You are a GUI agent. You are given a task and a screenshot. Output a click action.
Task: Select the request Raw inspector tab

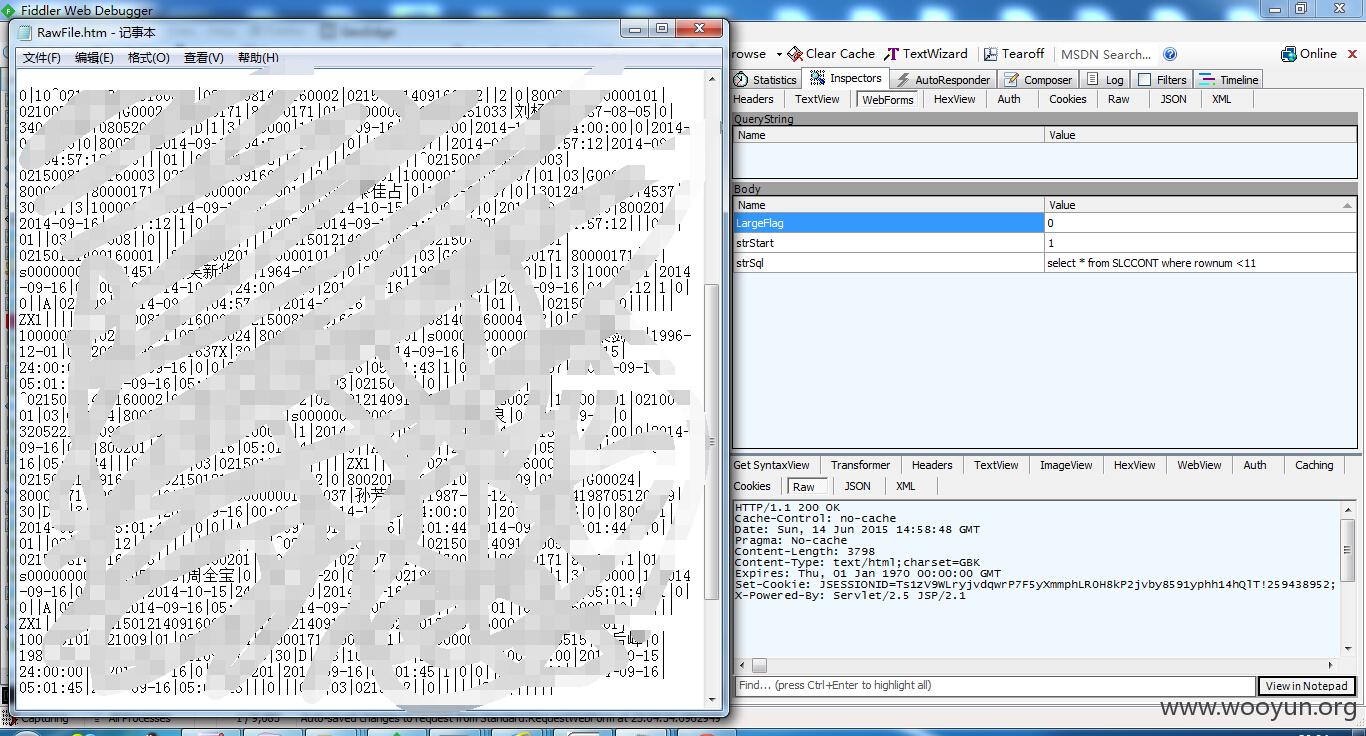pyautogui.click(x=1118, y=99)
